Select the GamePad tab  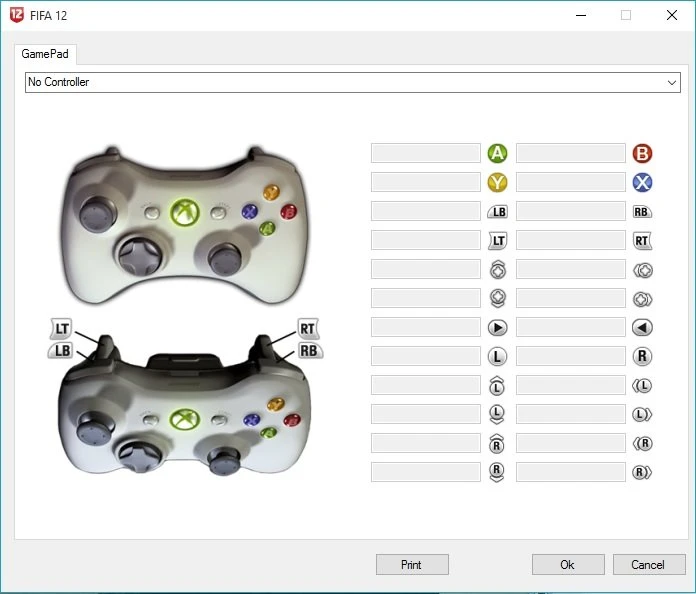[45, 54]
